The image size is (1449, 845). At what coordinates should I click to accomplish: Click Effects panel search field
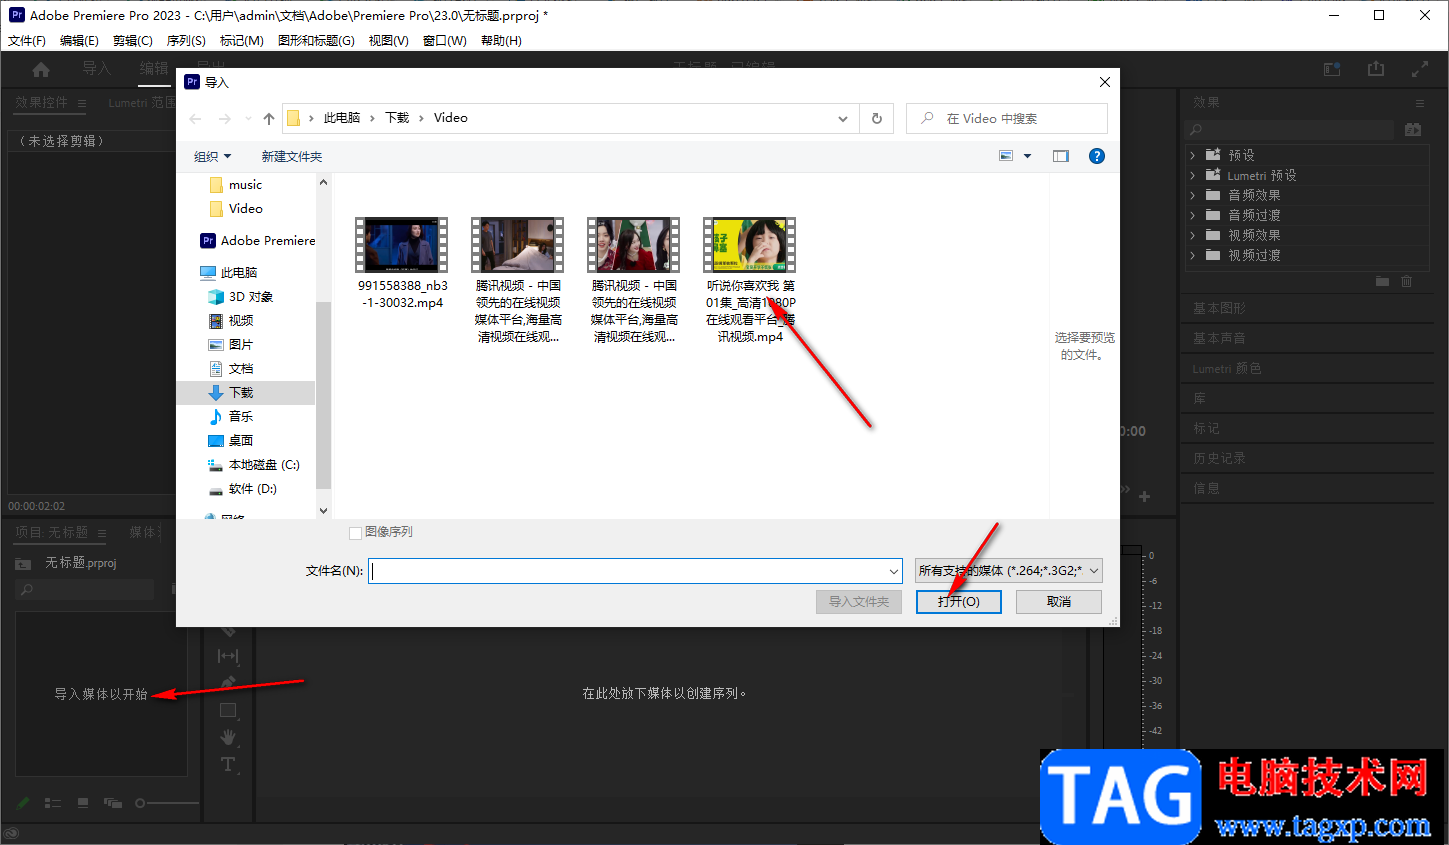[1290, 129]
